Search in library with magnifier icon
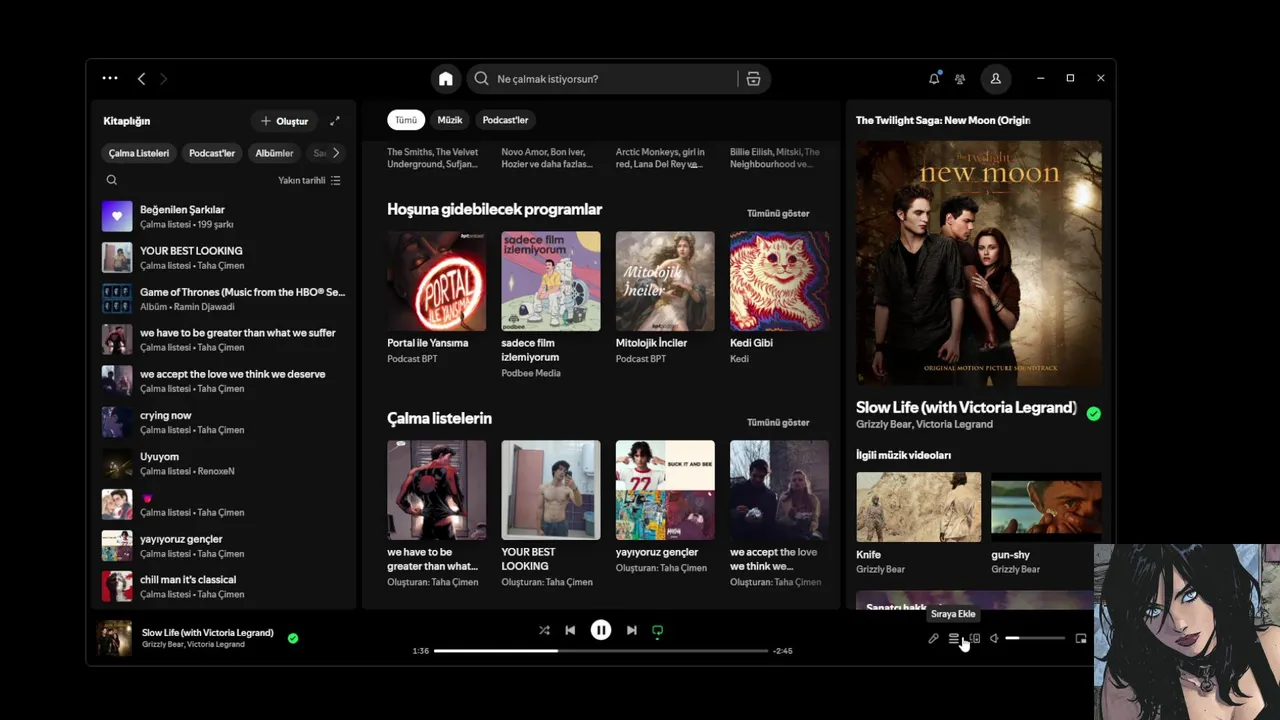This screenshot has width=1280, height=720. pos(112,180)
